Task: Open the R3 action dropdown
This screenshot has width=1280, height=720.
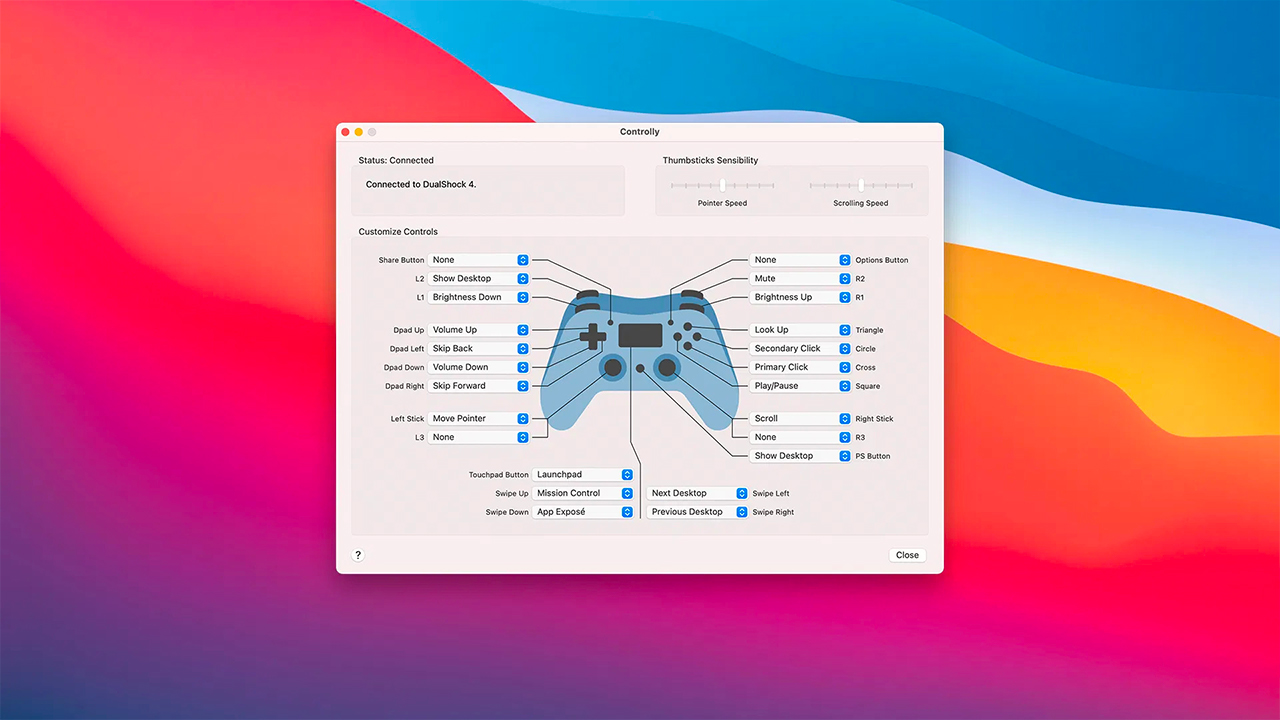Action: tap(801, 437)
